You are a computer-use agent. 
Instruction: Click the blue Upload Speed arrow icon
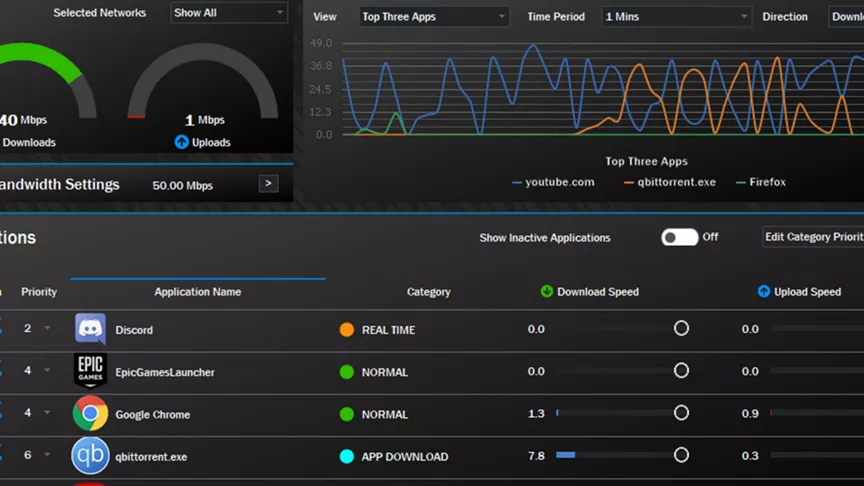tap(764, 292)
